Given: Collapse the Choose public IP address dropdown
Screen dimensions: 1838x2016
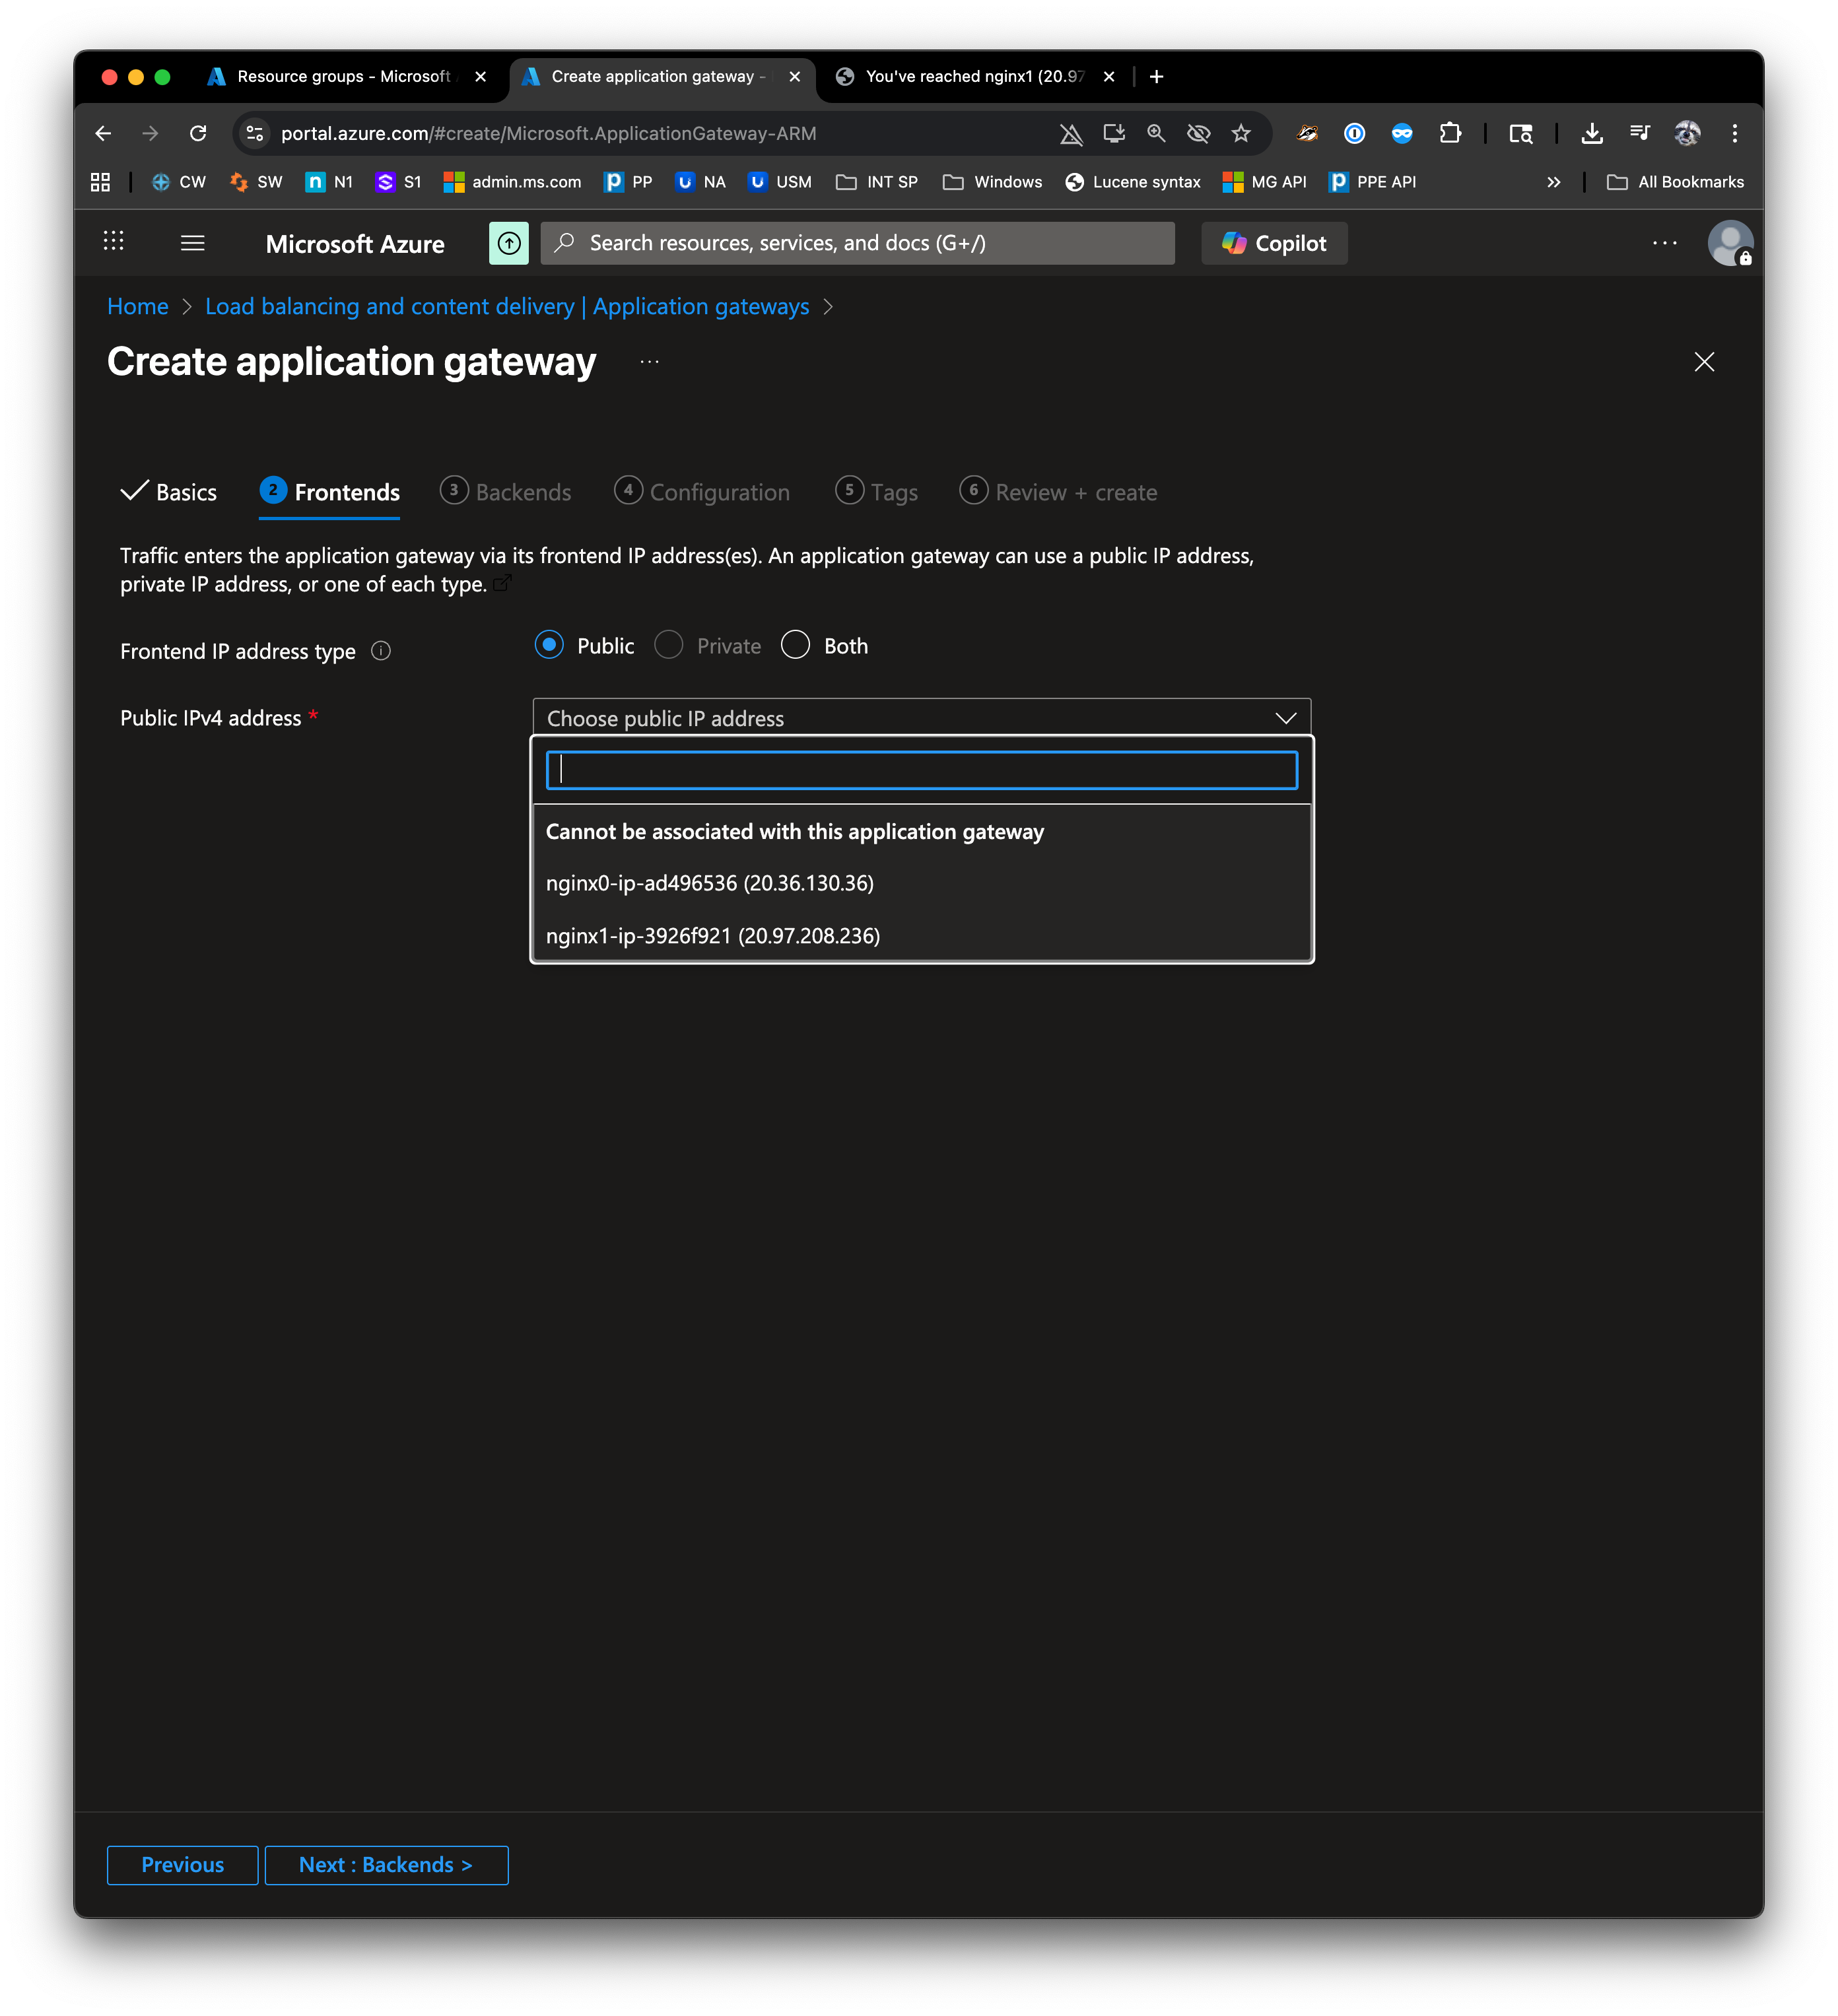Looking at the screenshot, I should coord(1285,718).
